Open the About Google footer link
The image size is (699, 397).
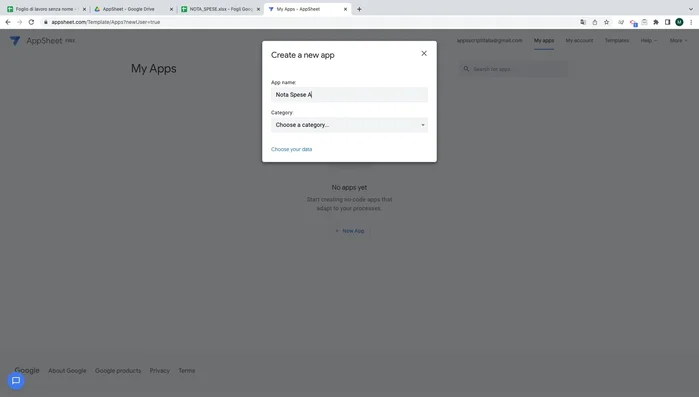[67, 371]
